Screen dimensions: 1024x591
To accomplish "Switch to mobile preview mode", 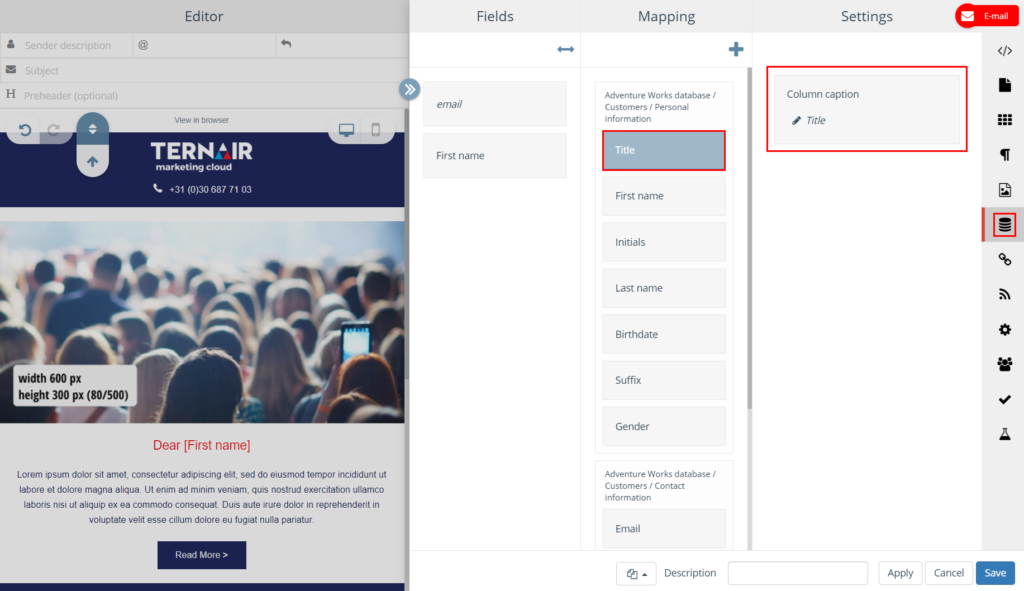I will pos(376,129).
